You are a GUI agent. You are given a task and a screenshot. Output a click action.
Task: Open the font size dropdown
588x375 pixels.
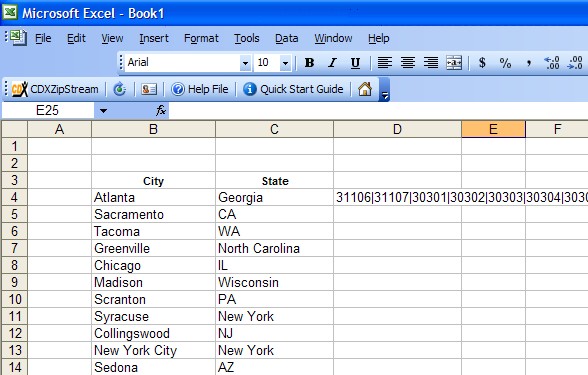click(x=285, y=63)
